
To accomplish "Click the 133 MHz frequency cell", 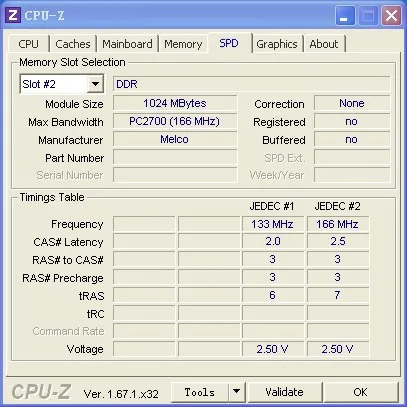I will coord(273,224).
